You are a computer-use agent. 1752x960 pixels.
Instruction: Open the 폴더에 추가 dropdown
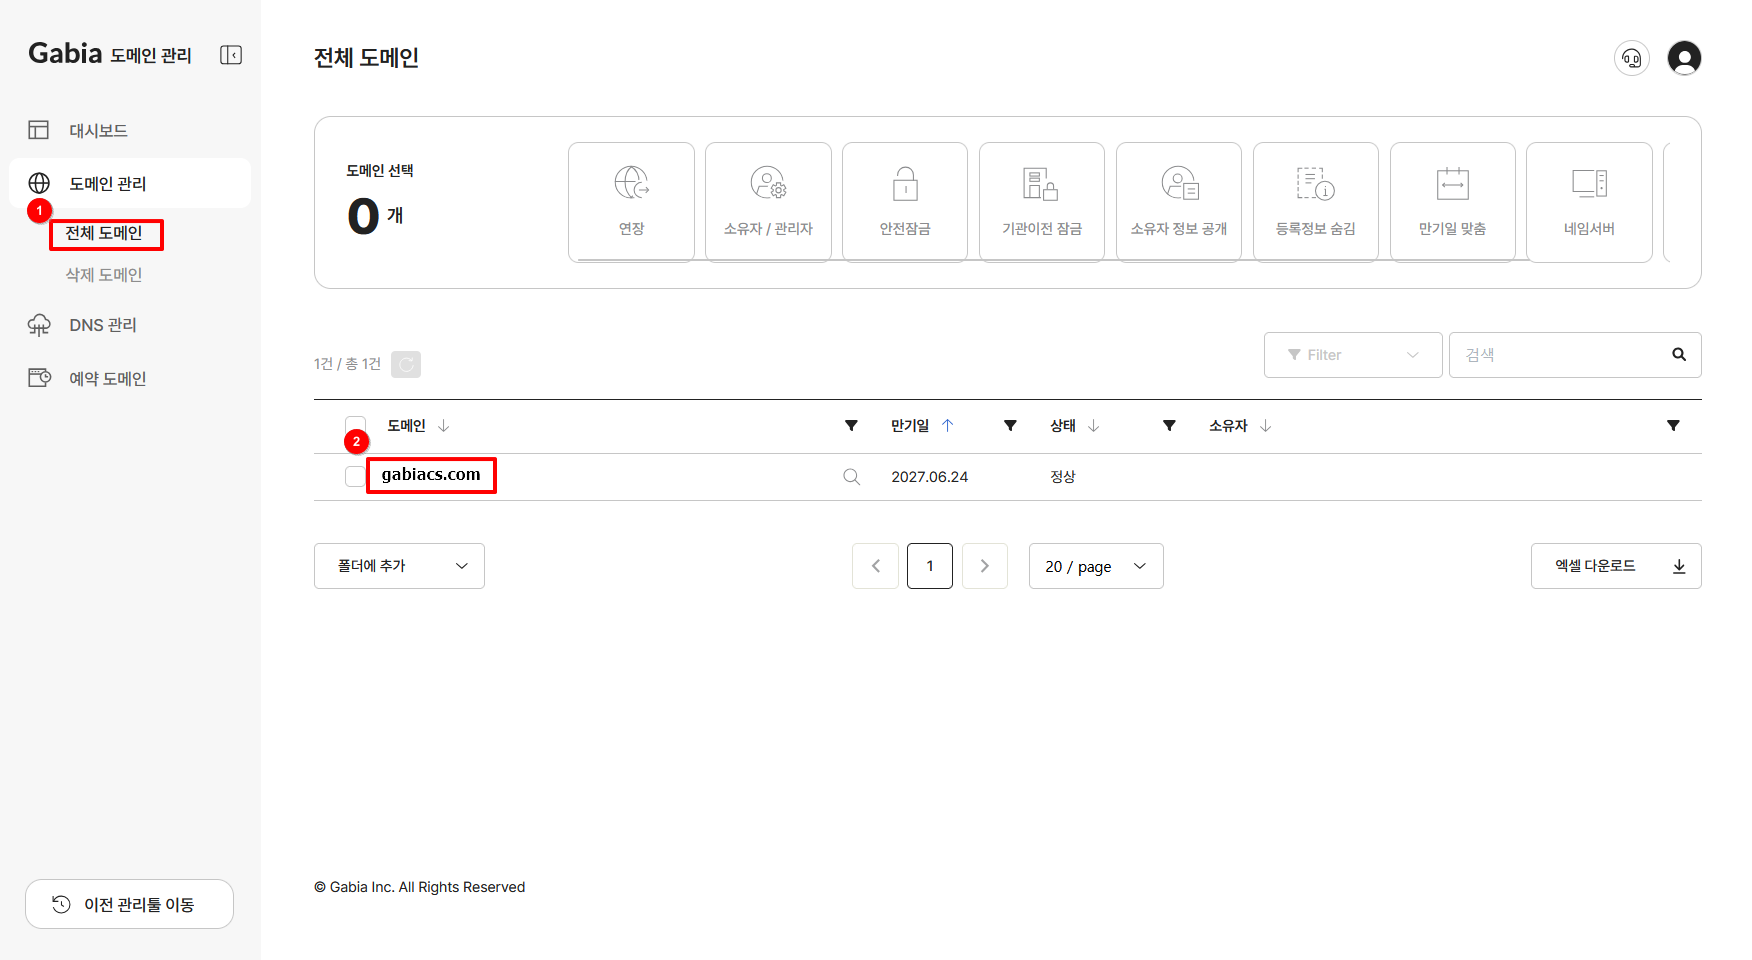click(399, 566)
